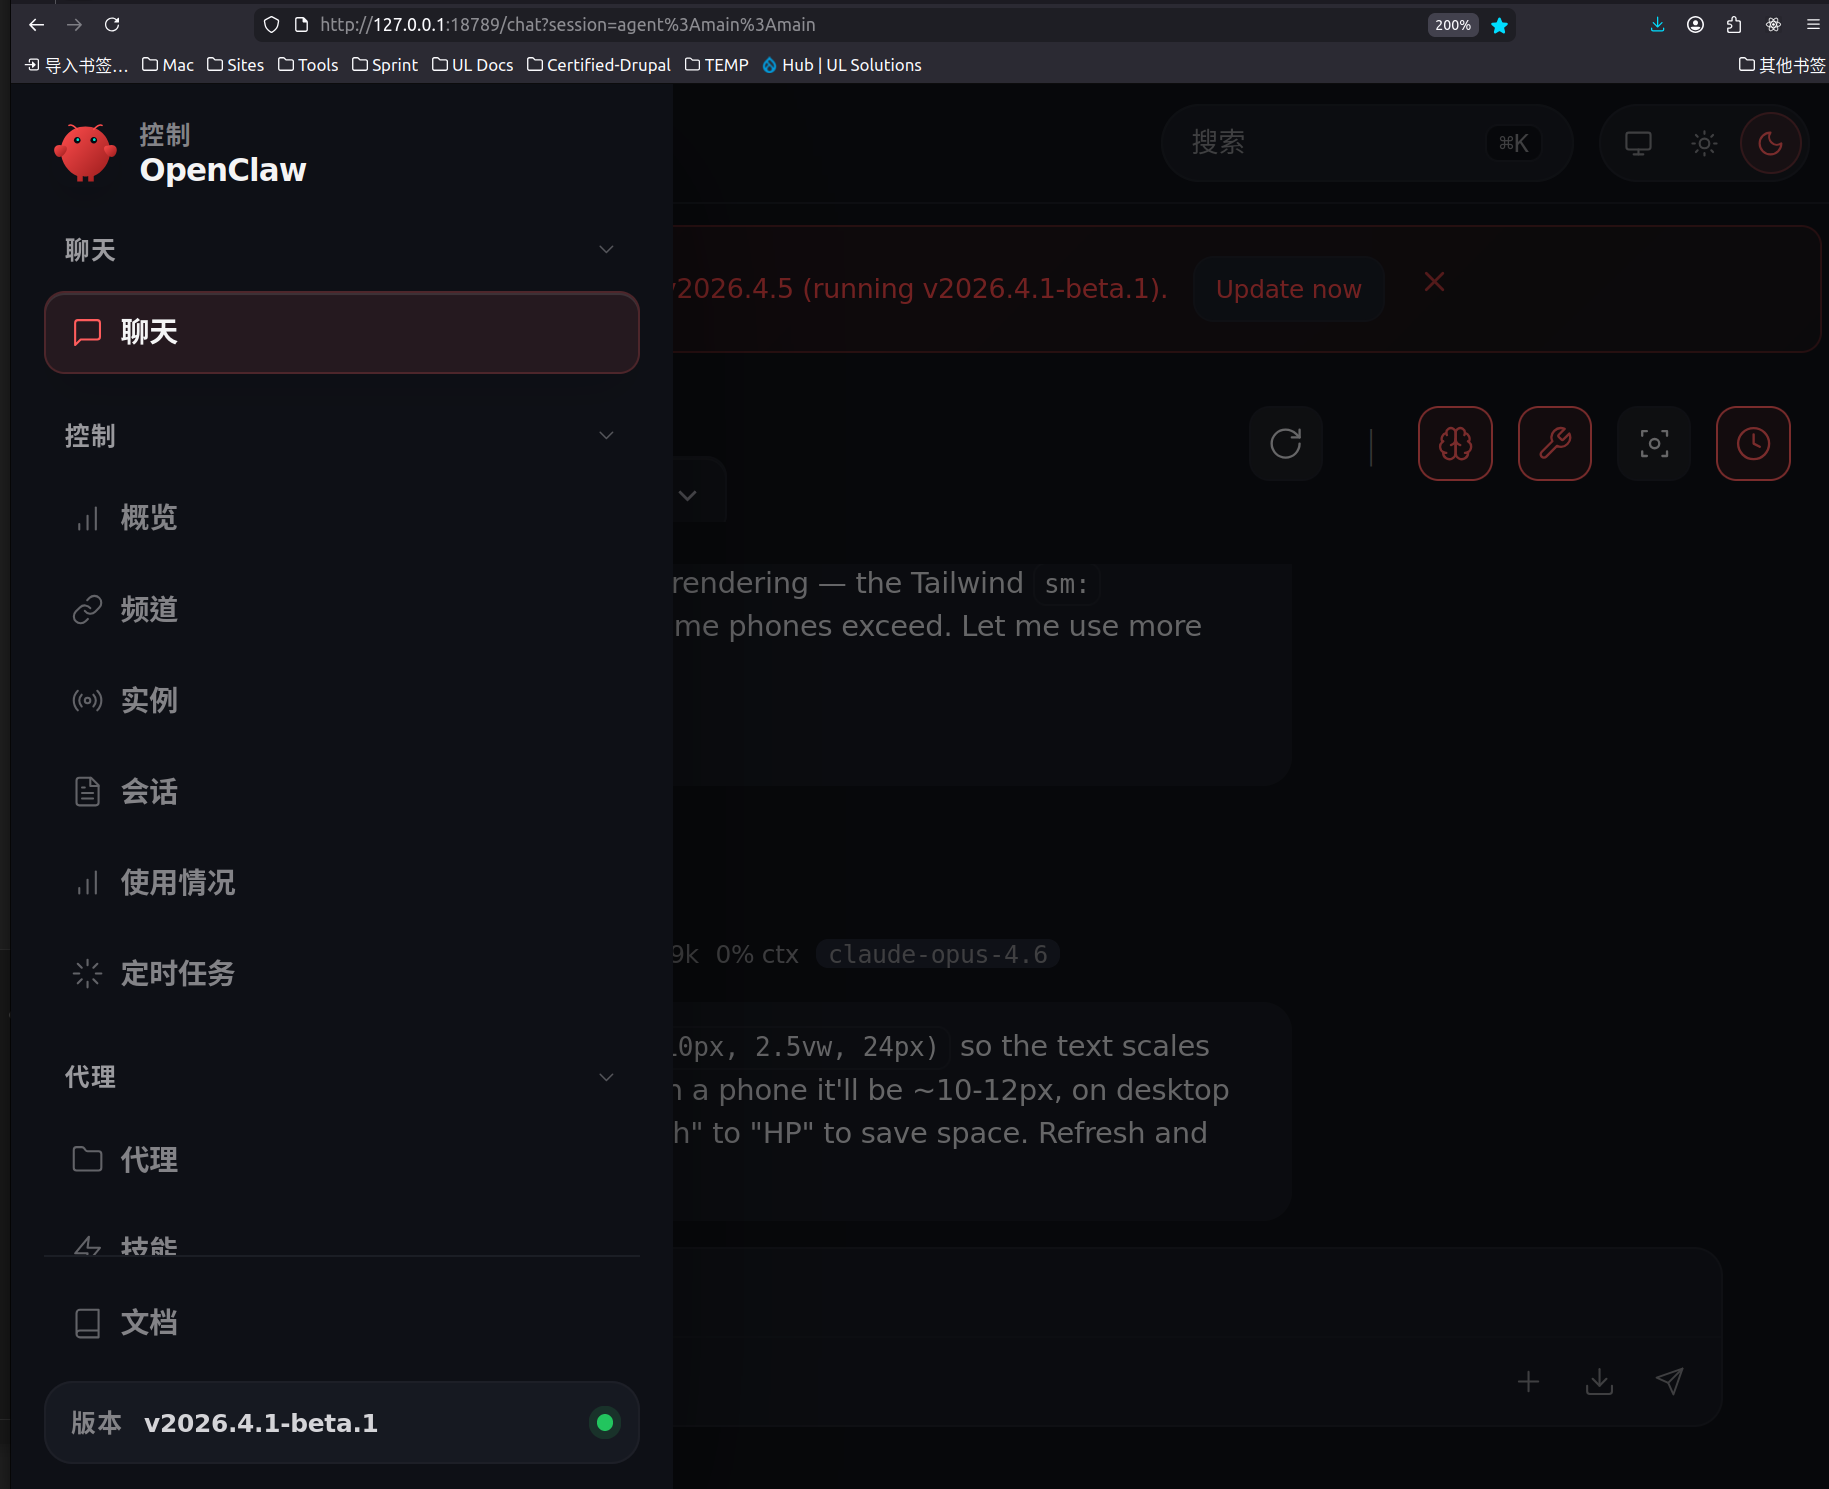Open the clock history icon
Screen dimensions: 1829x1489
(x=1752, y=443)
